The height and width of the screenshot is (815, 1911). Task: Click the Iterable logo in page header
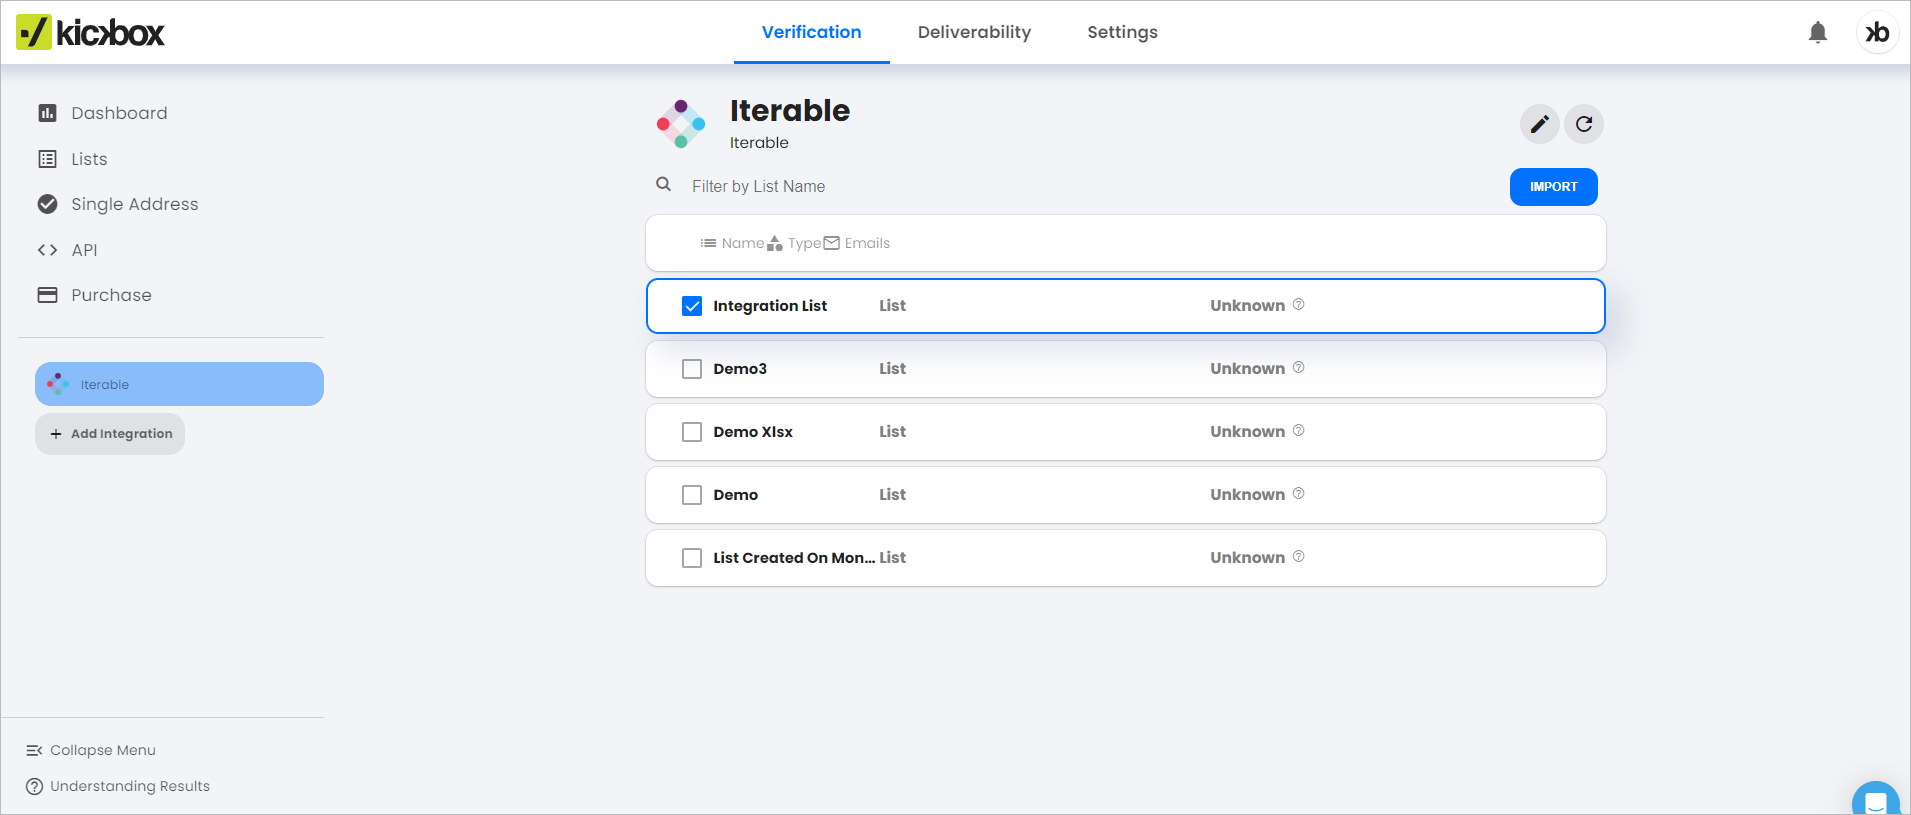pyautogui.click(x=681, y=124)
